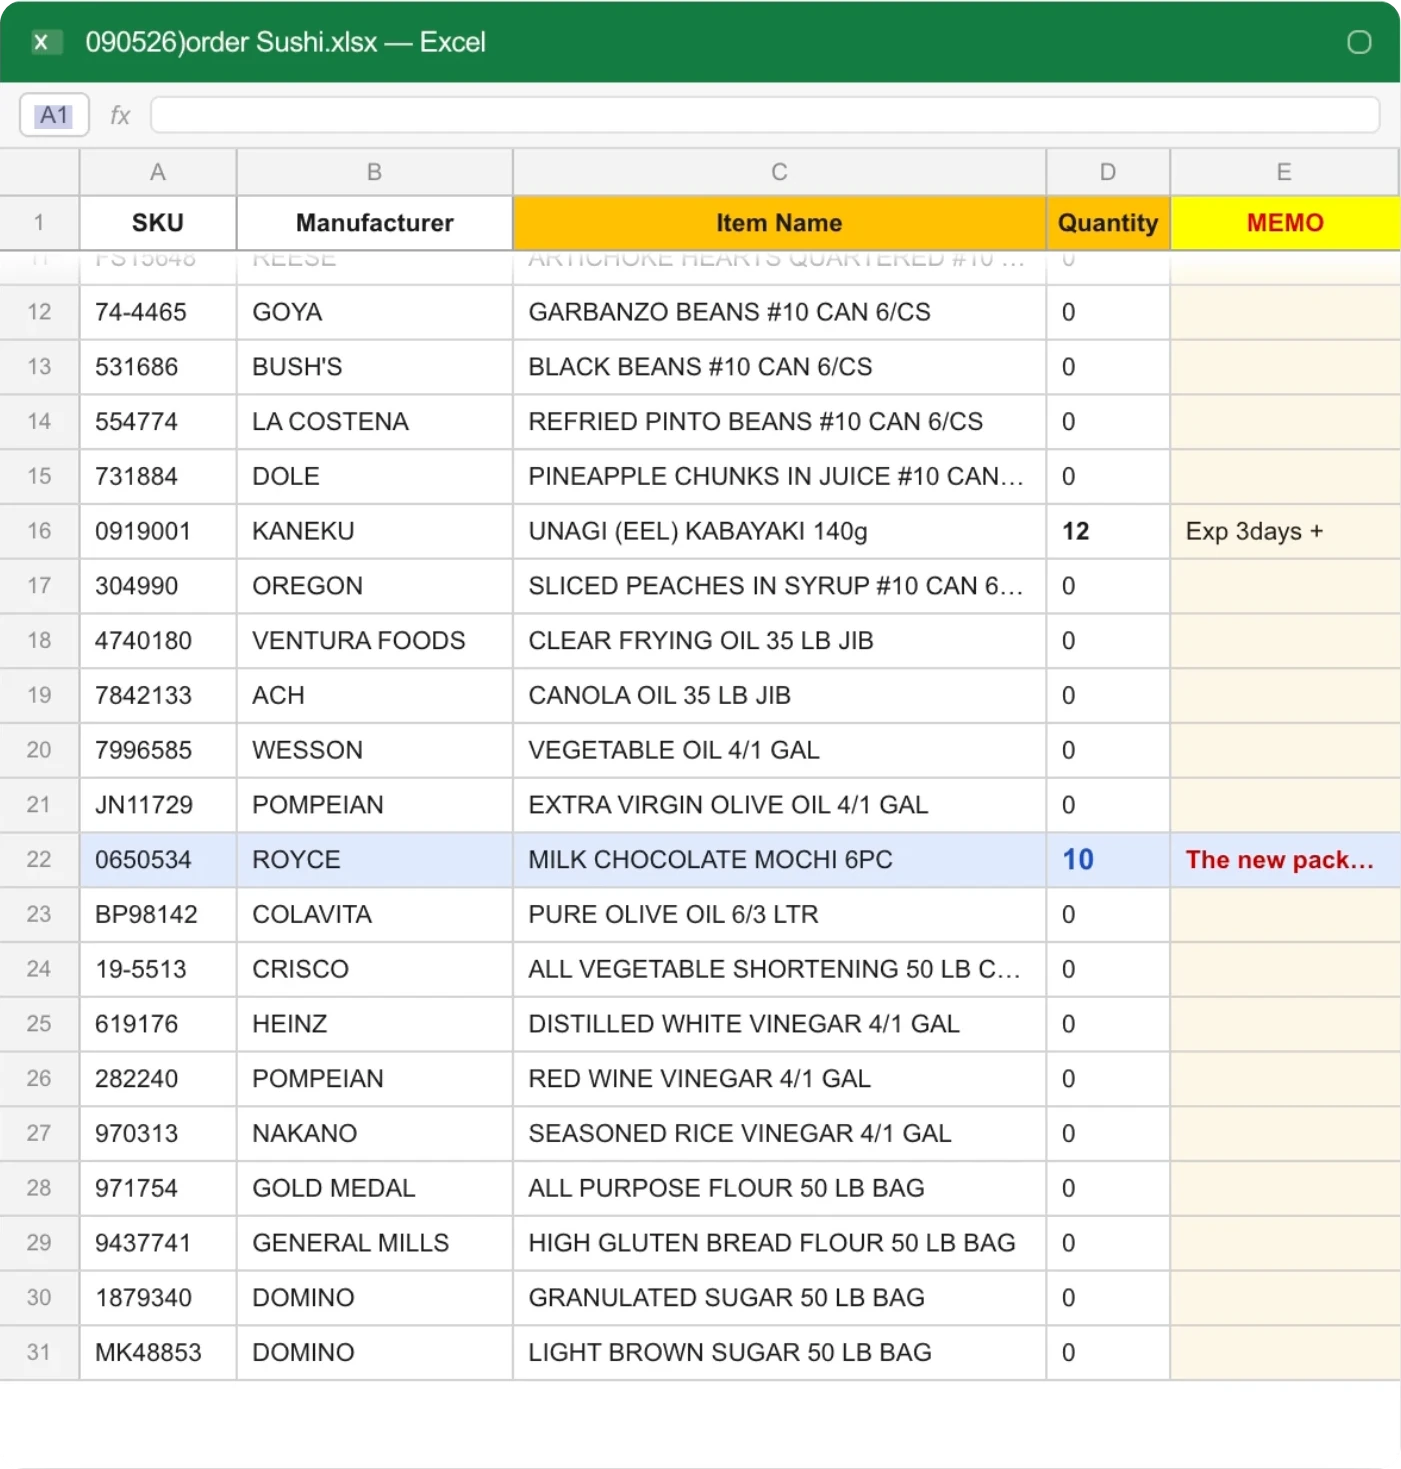Select row 22 header

point(39,860)
